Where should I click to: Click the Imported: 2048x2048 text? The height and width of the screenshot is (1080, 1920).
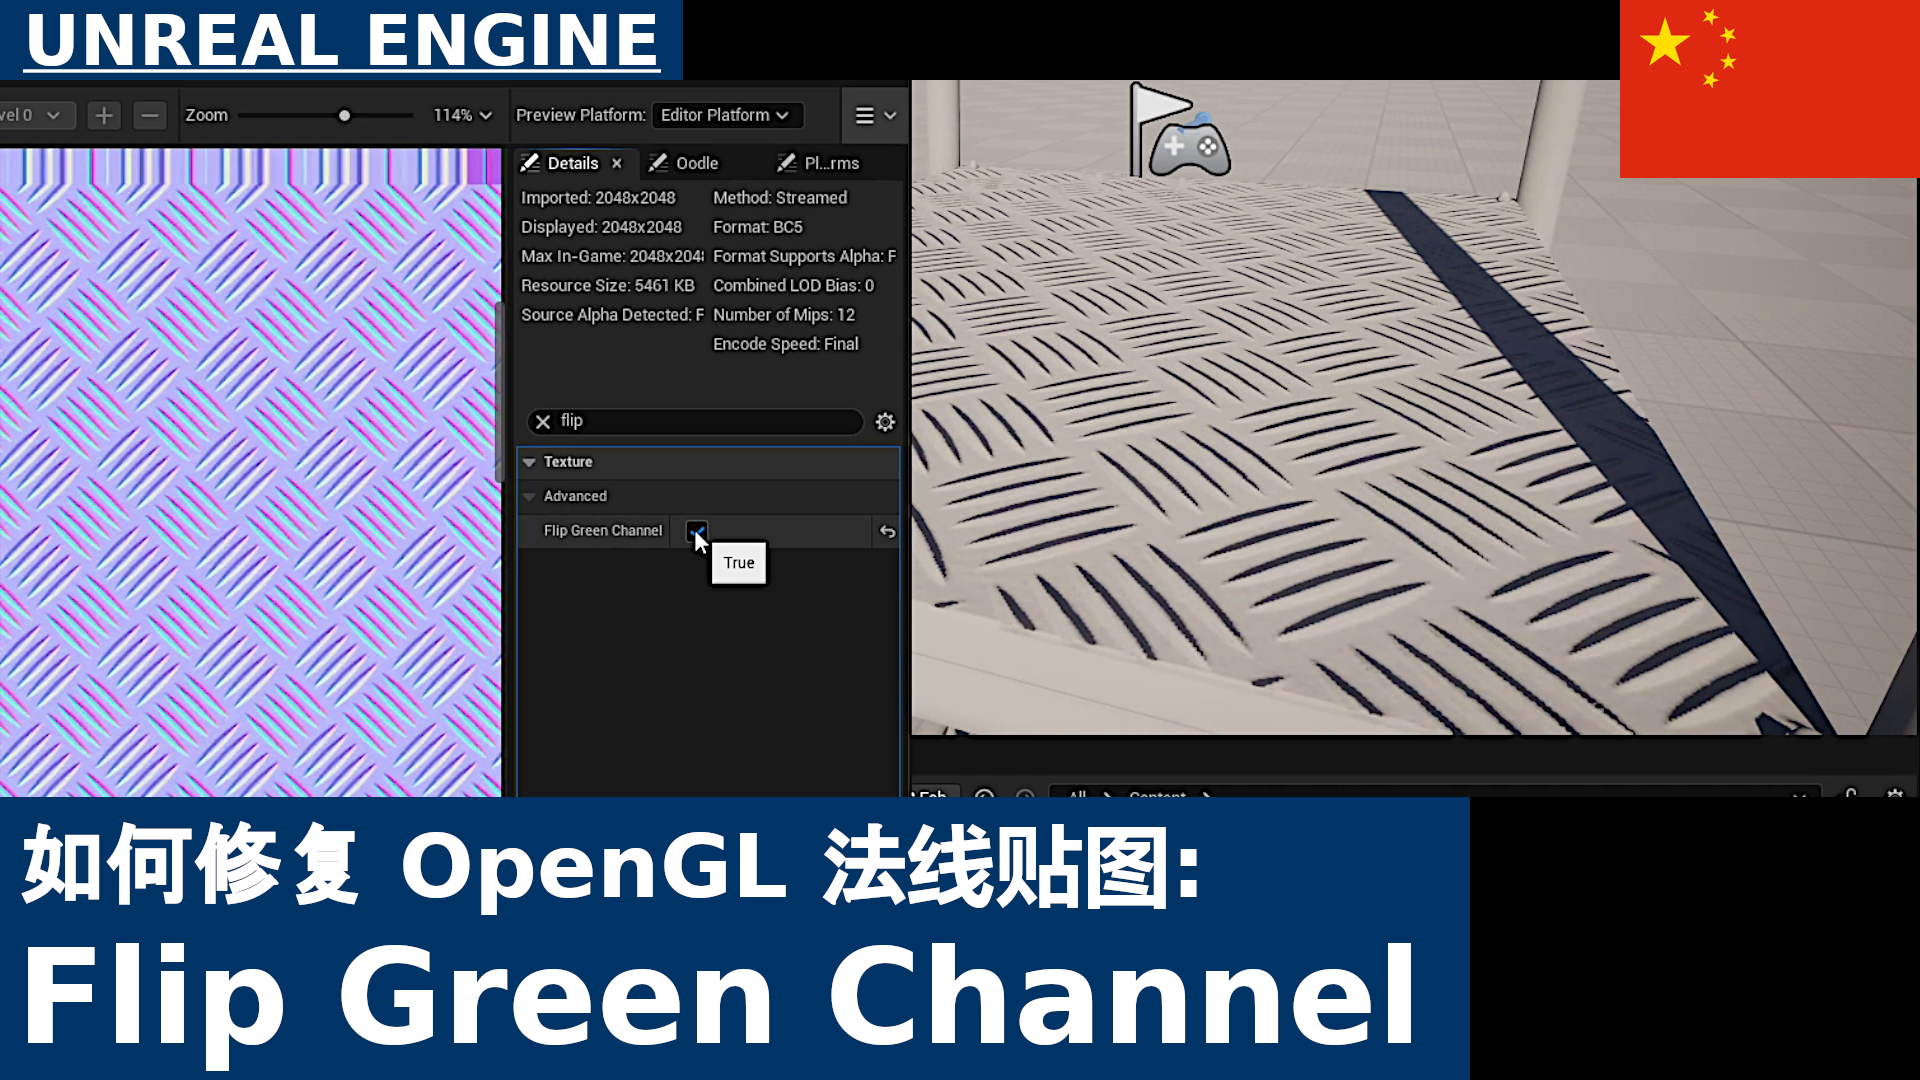coord(598,198)
